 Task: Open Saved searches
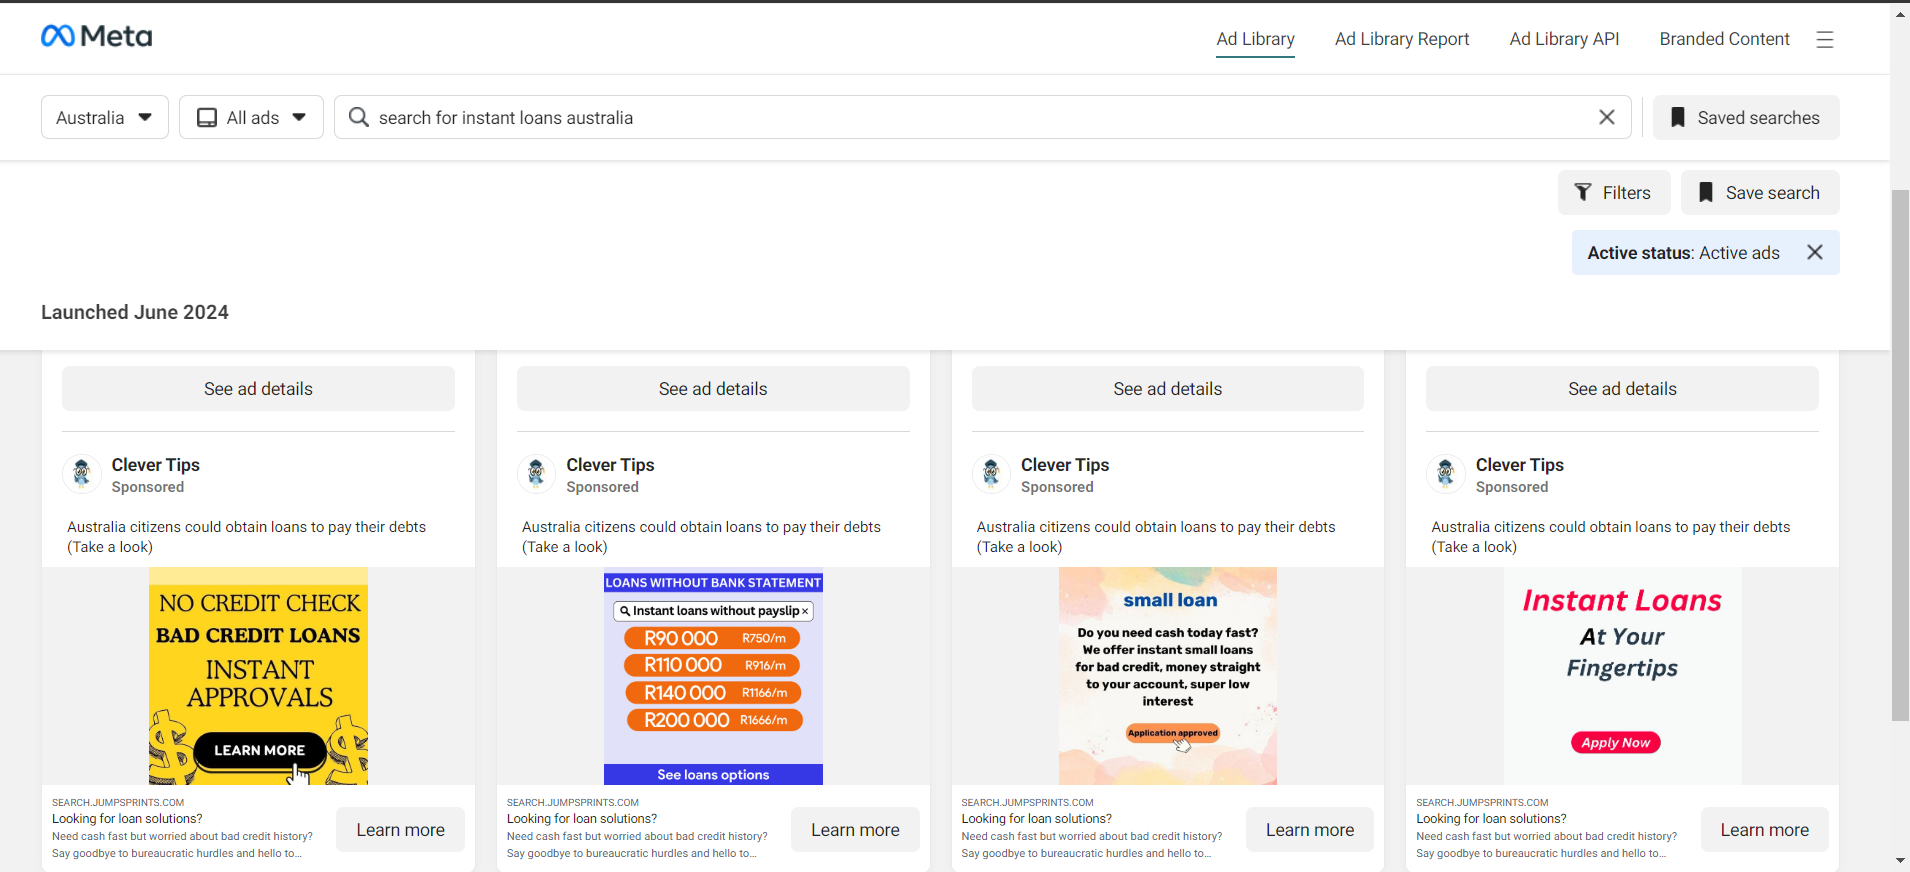(1746, 117)
